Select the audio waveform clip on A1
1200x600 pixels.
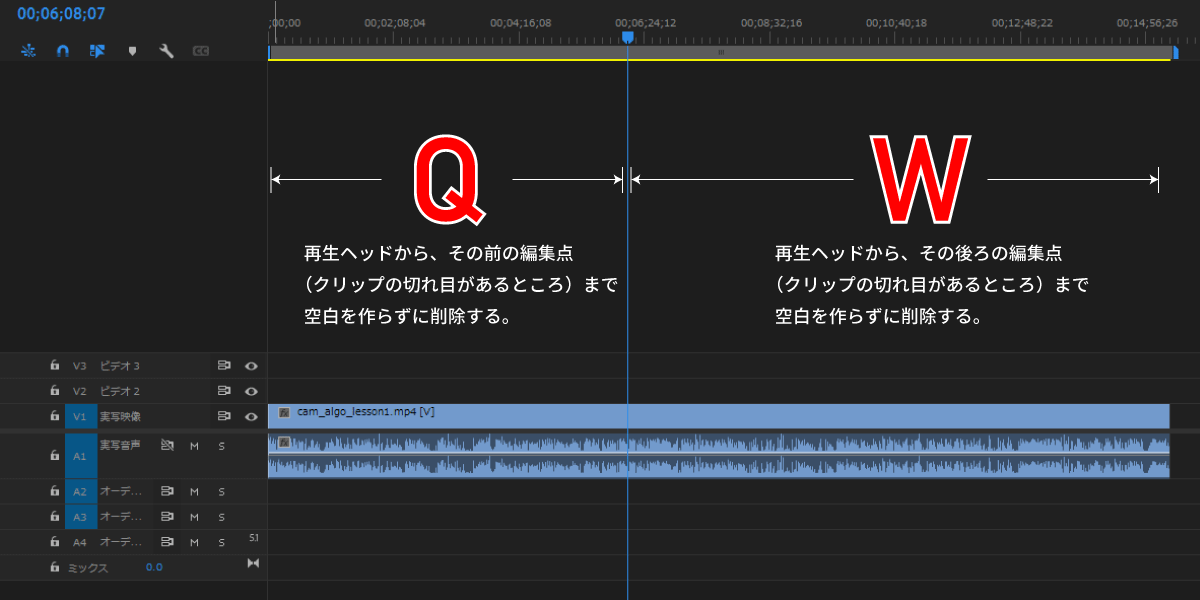[719, 455]
